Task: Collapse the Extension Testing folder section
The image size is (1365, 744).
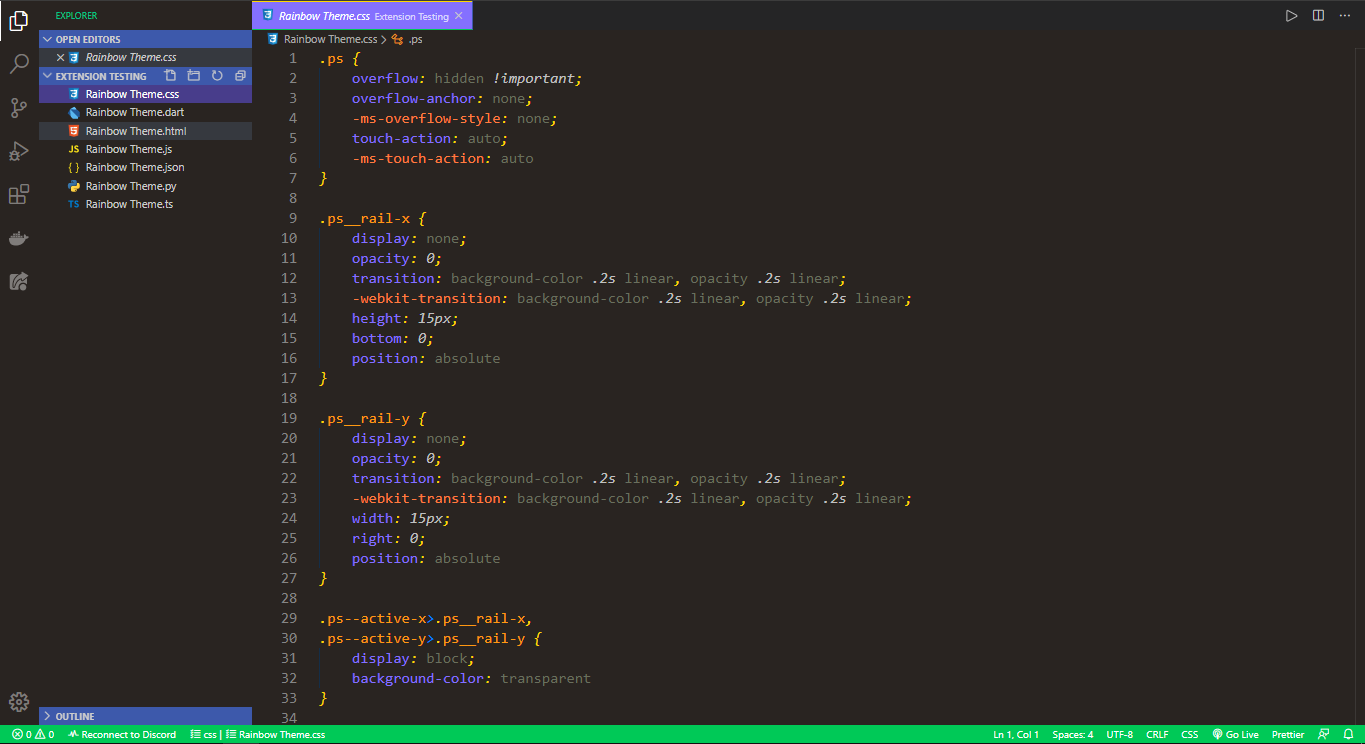Action: [x=100, y=76]
